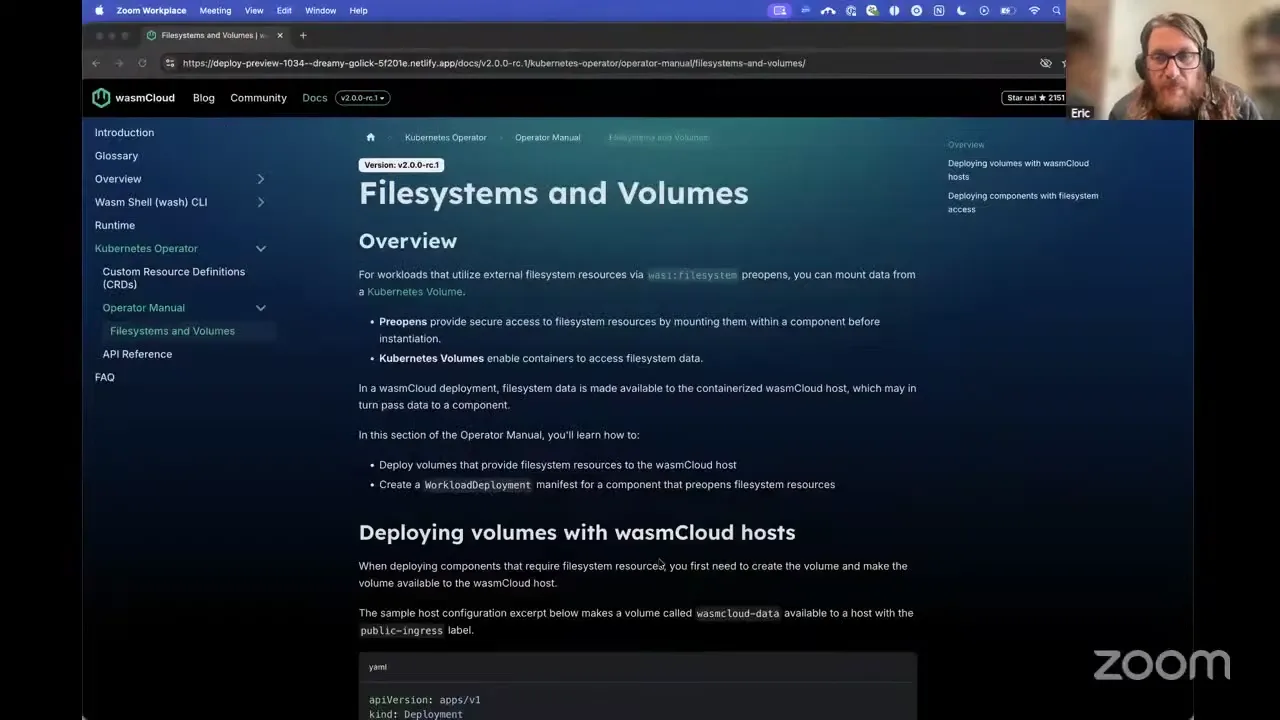Open the Community navbar link
Image resolution: width=1280 pixels, height=720 pixels.
coord(258,98)
